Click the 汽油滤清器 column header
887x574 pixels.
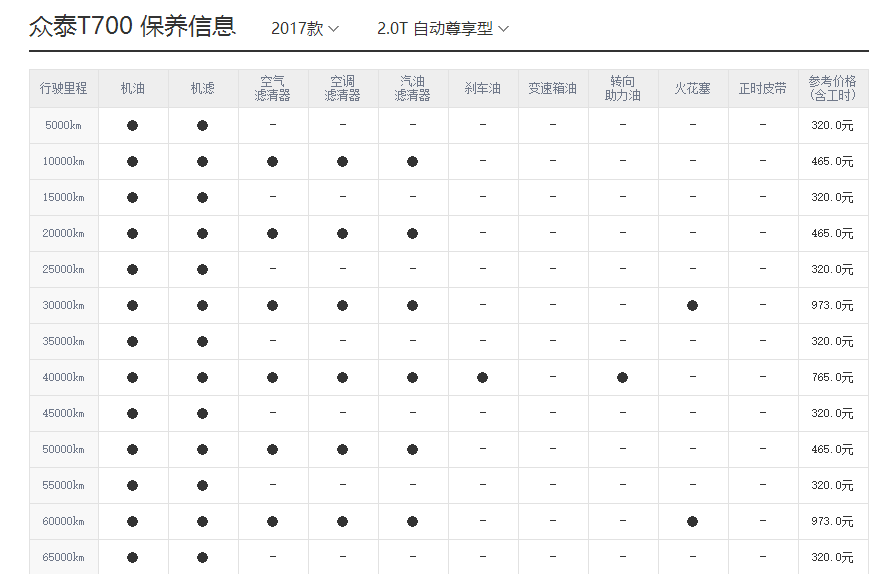(x=412, y=88)
